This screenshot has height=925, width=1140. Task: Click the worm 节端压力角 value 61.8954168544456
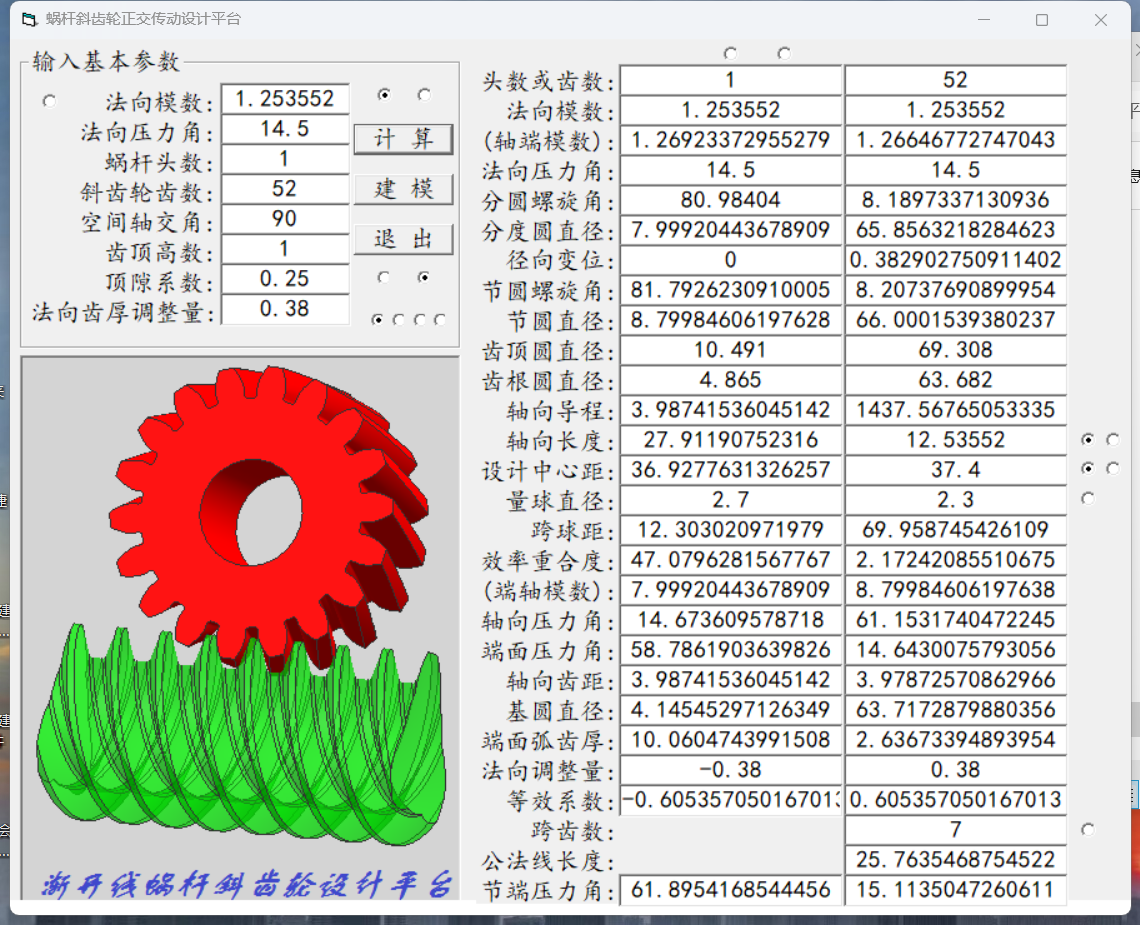731,890
